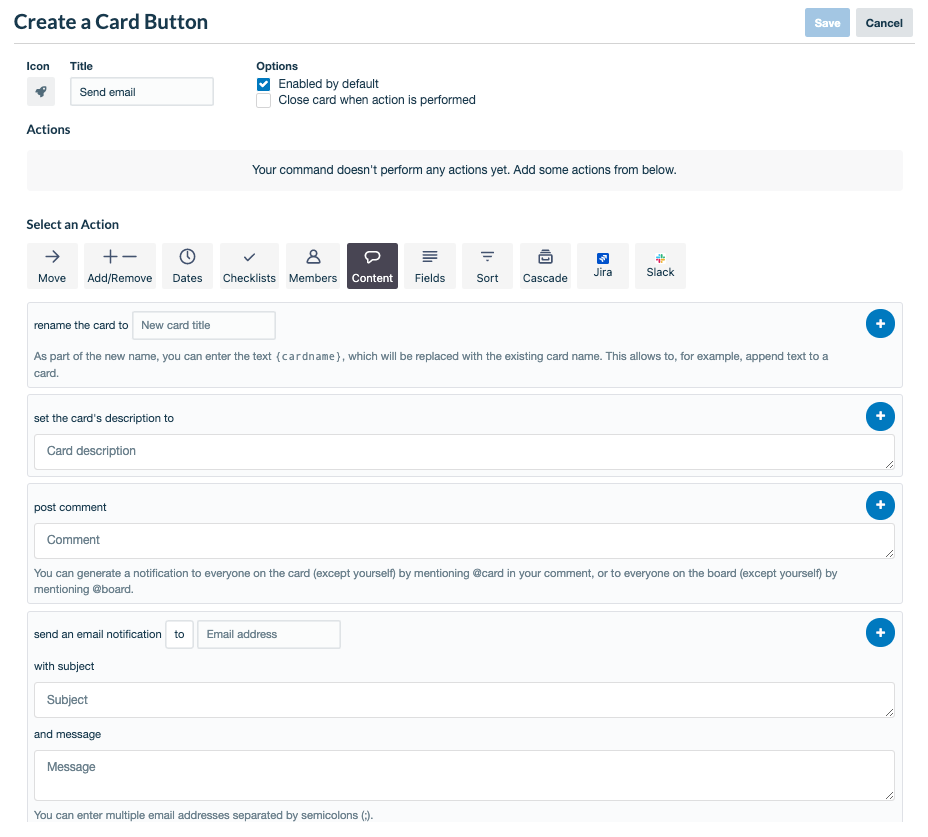Select the Content actions tab

click(372, 266)
